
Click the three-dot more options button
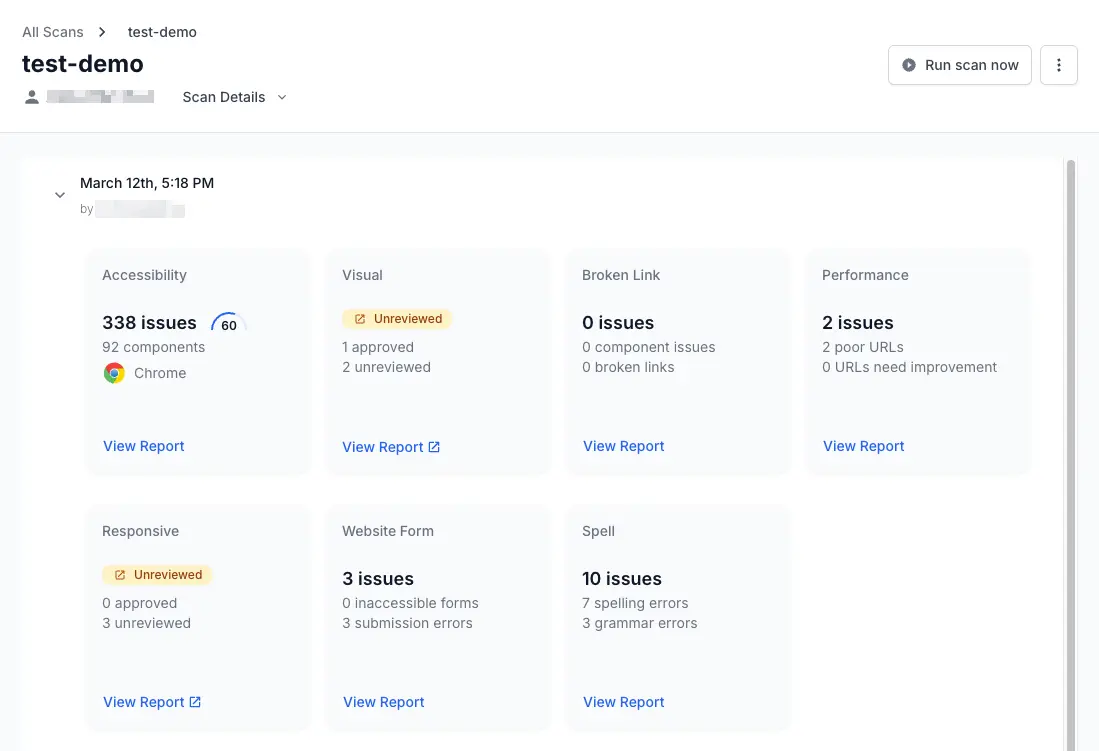[x=1059, y=65]
